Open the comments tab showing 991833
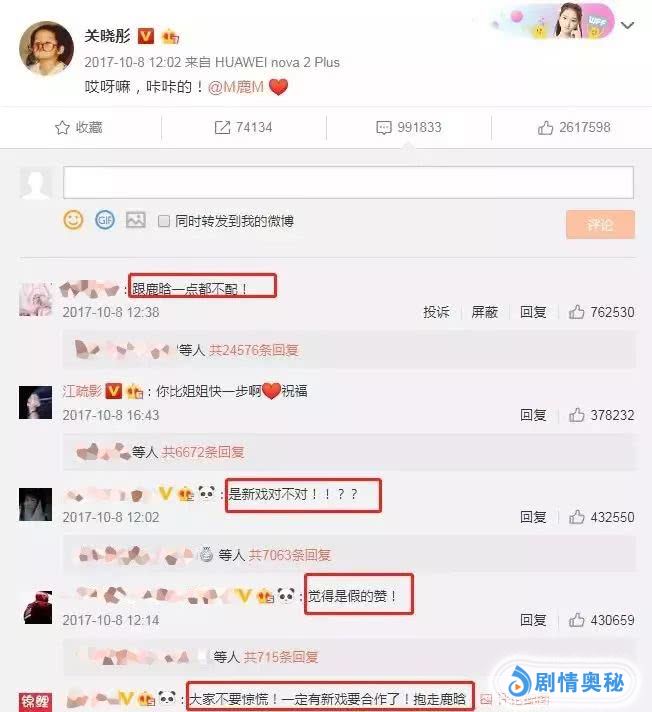The image size is (652, 712). coord(409,128)
